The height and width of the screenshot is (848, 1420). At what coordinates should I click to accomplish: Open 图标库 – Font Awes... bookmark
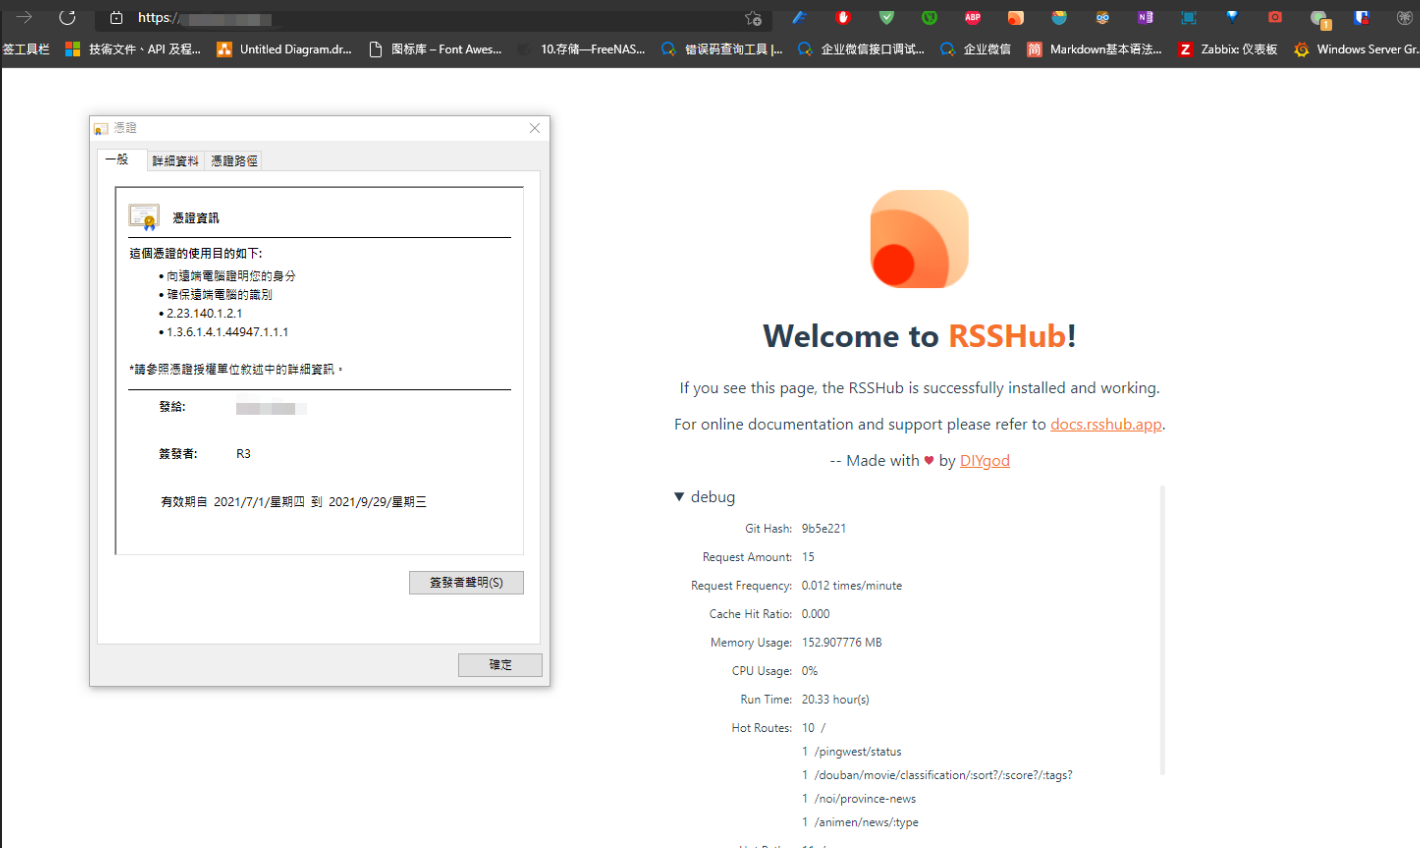[435, 49]
